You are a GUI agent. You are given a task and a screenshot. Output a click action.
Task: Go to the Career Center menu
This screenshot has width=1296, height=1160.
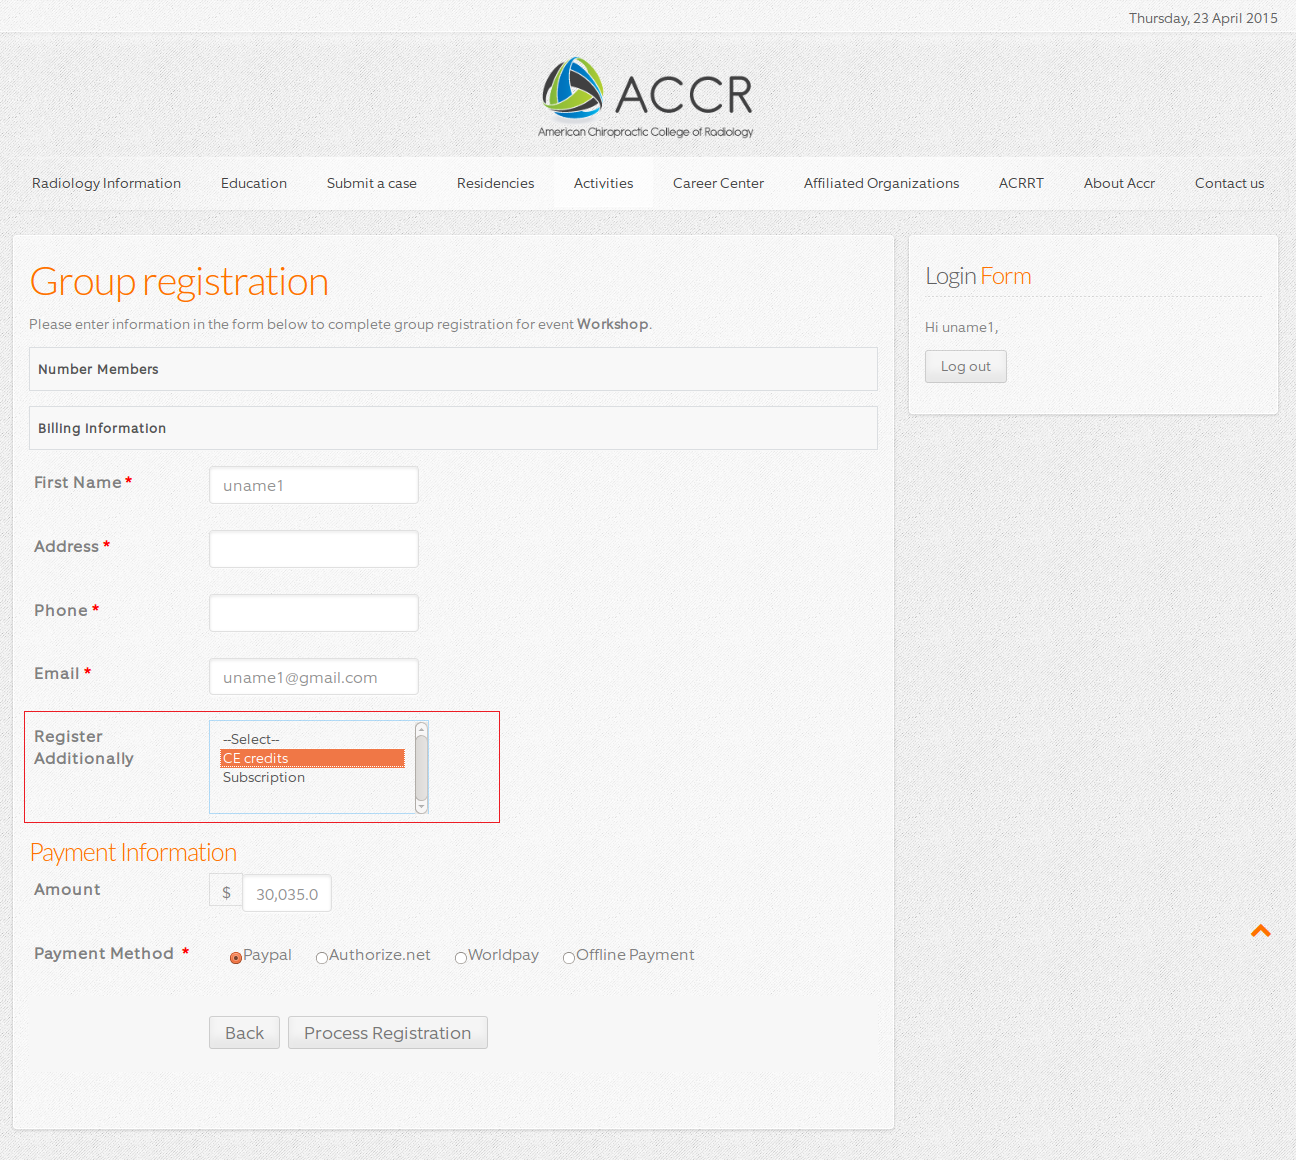(718, 183)
